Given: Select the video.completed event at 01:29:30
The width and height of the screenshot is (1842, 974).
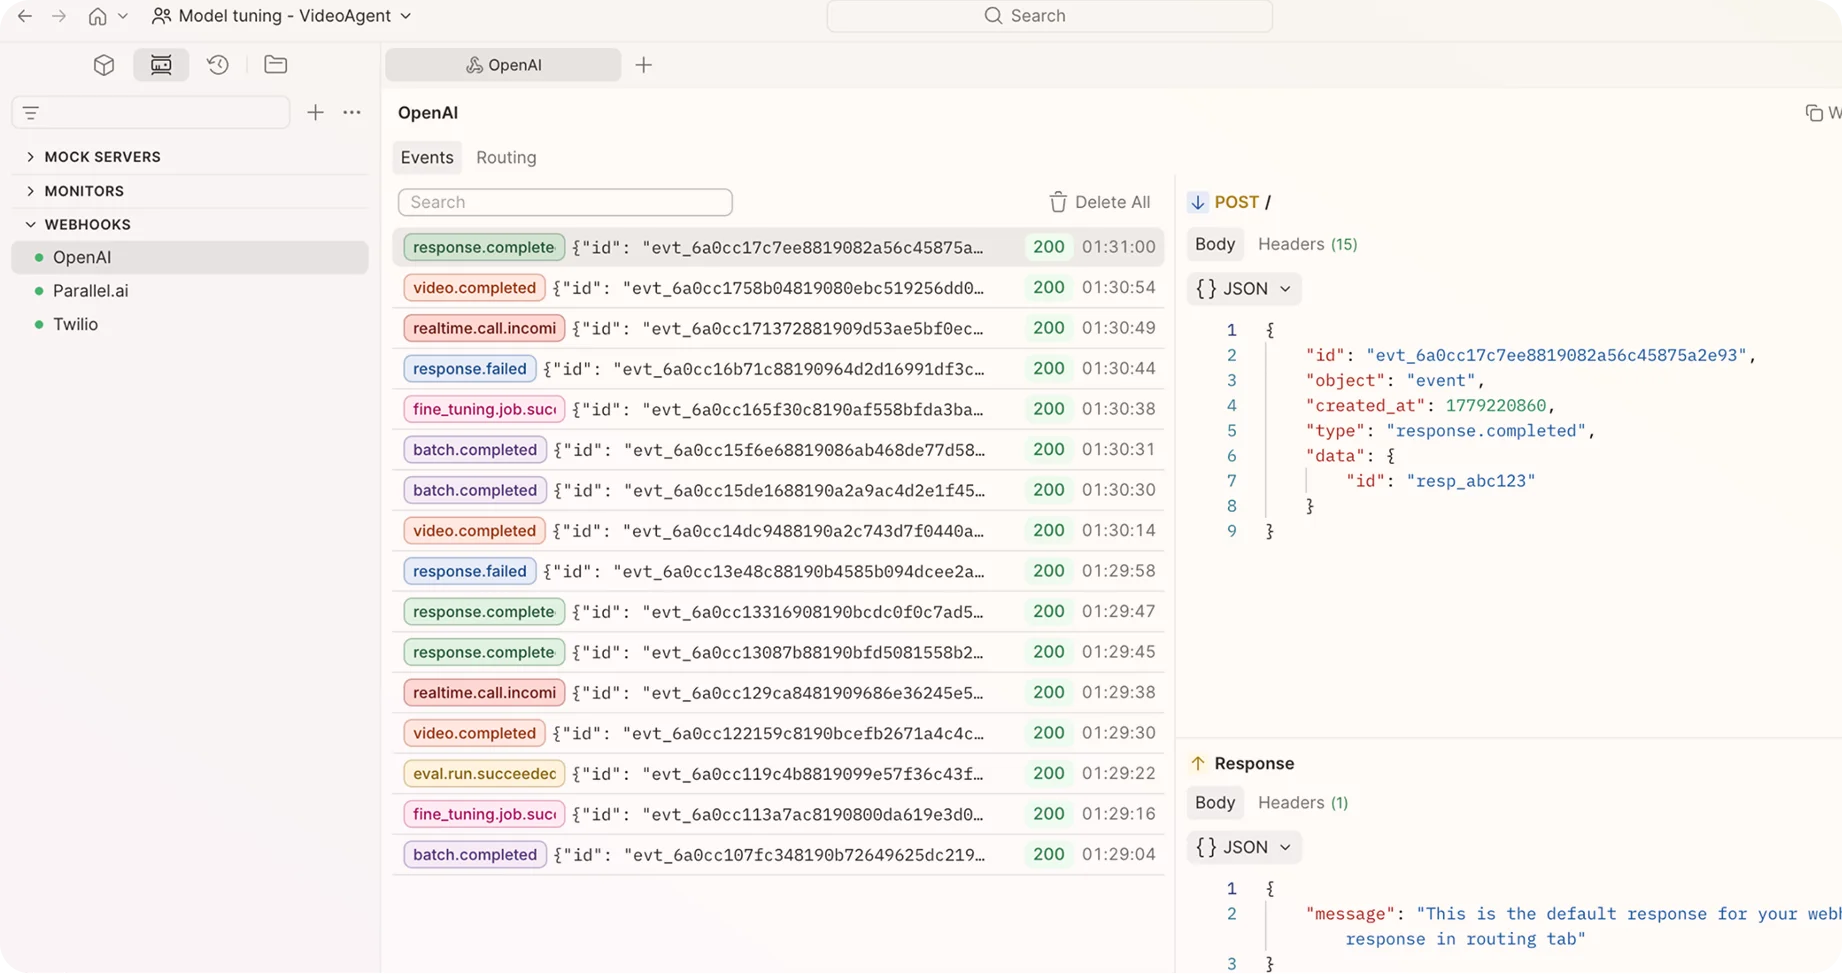Looking at the screenshot, I should tap(778, 733).
